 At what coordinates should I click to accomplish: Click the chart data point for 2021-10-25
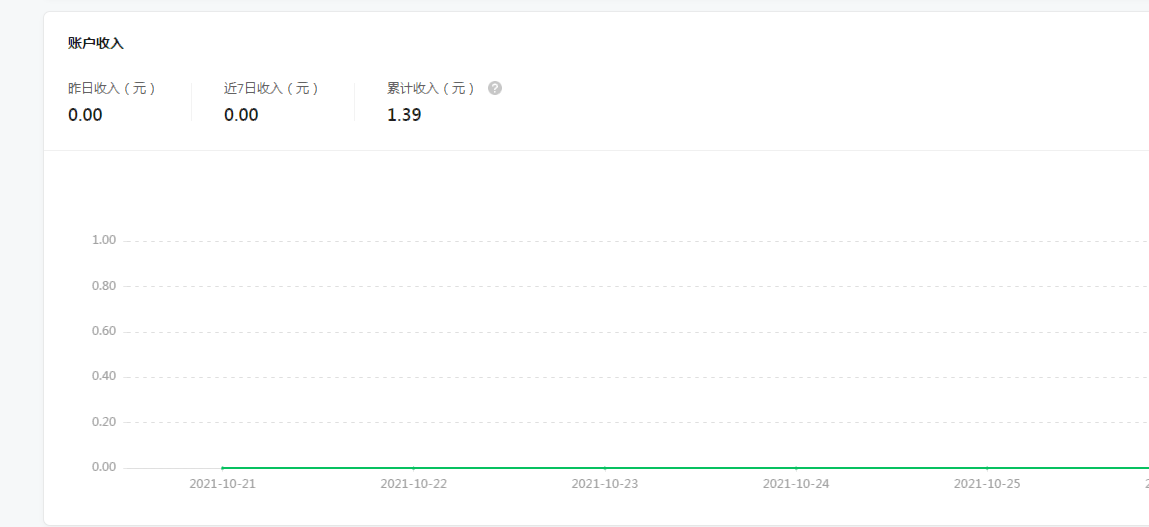[x=987, y=467]
